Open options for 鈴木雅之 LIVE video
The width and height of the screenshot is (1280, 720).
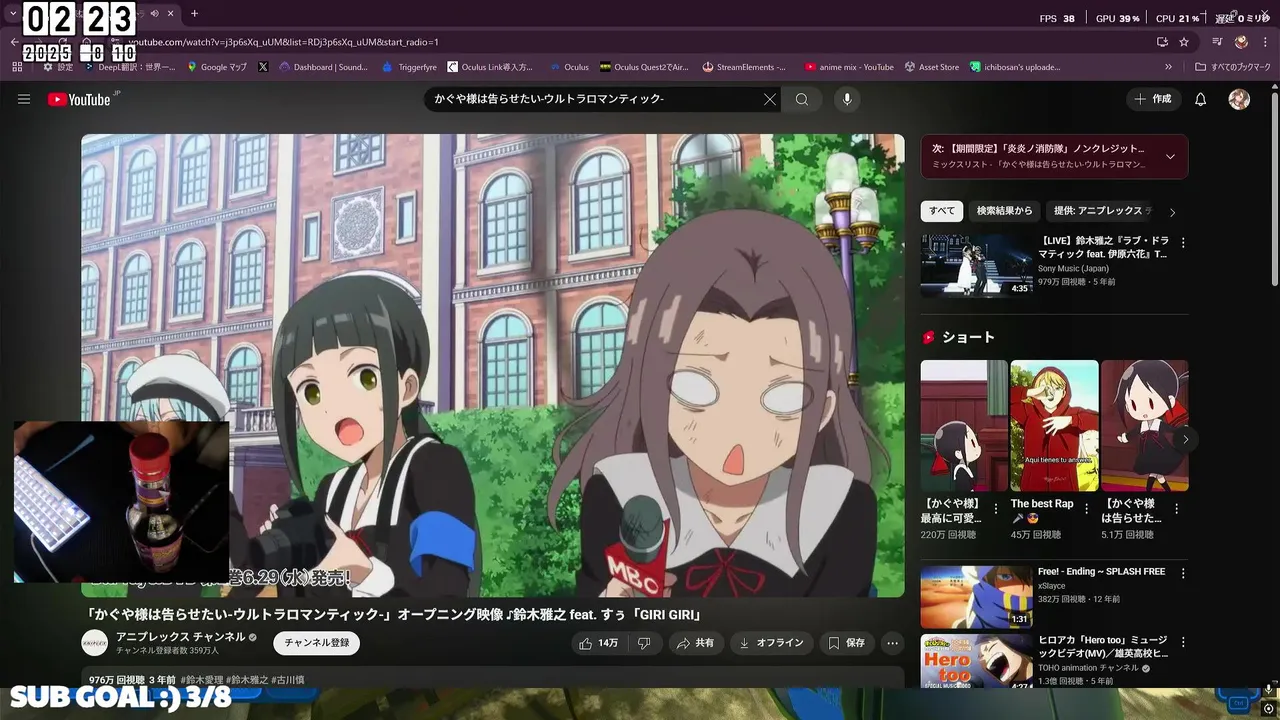(1183, 243)
